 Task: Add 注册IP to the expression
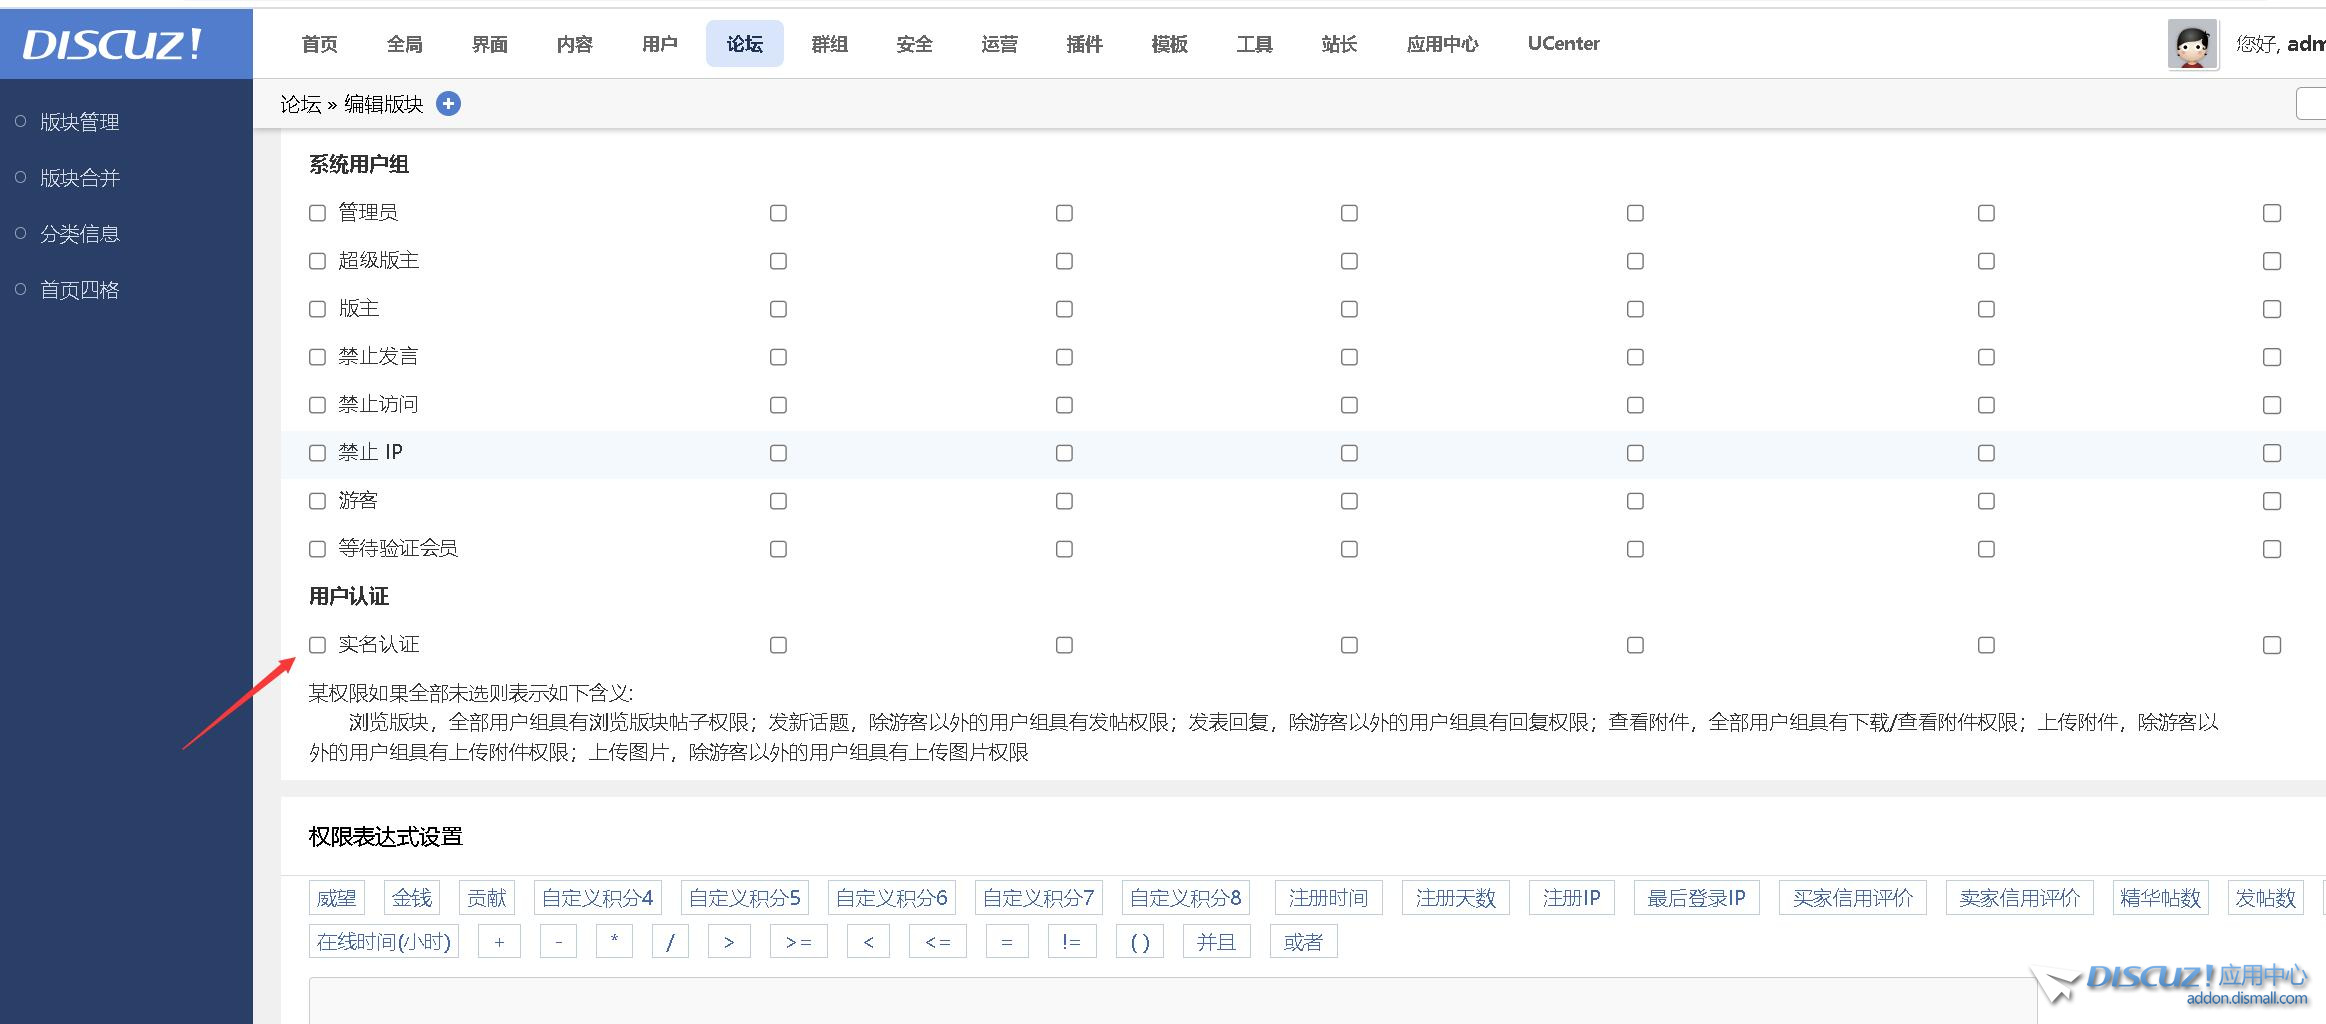click(1572, 898)
